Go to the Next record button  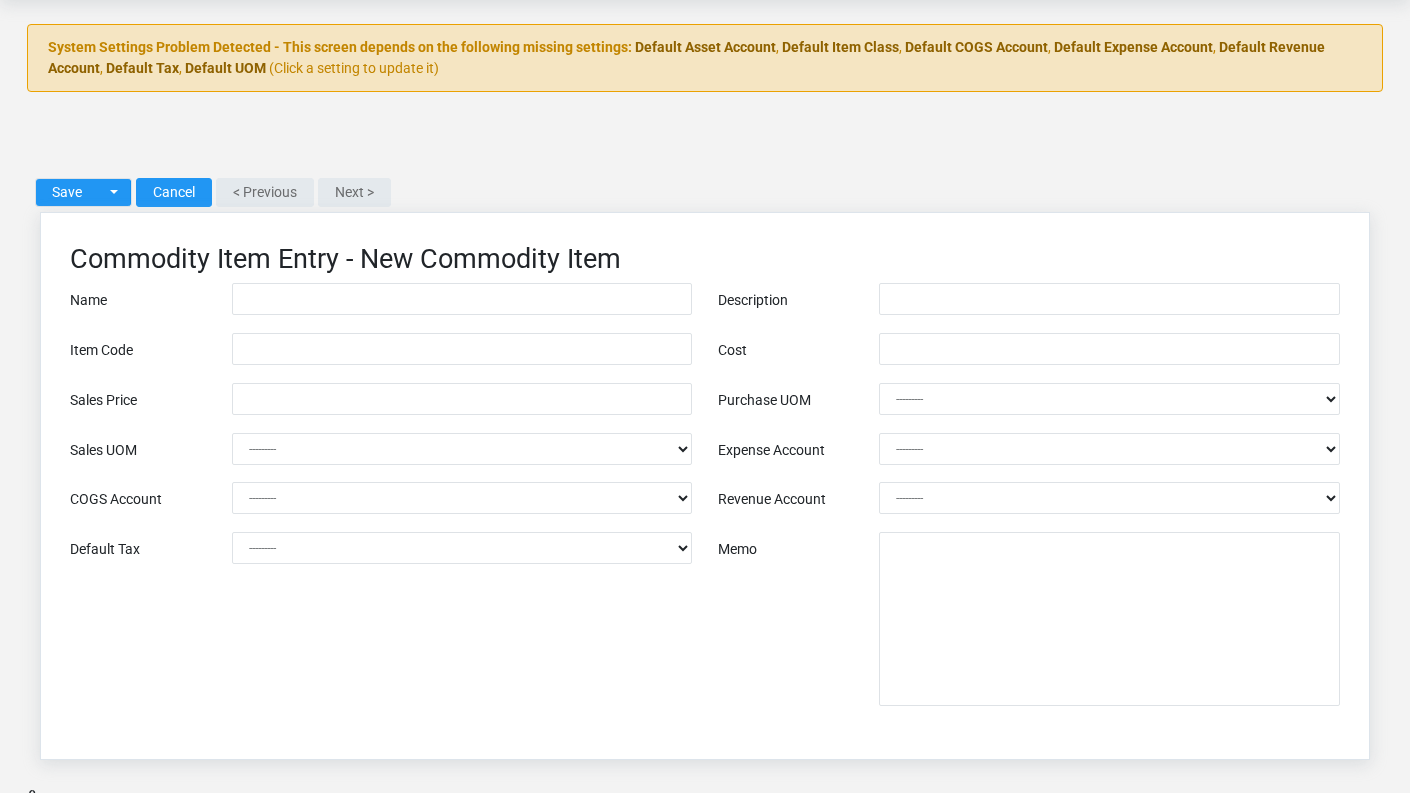tap(354, 192)
